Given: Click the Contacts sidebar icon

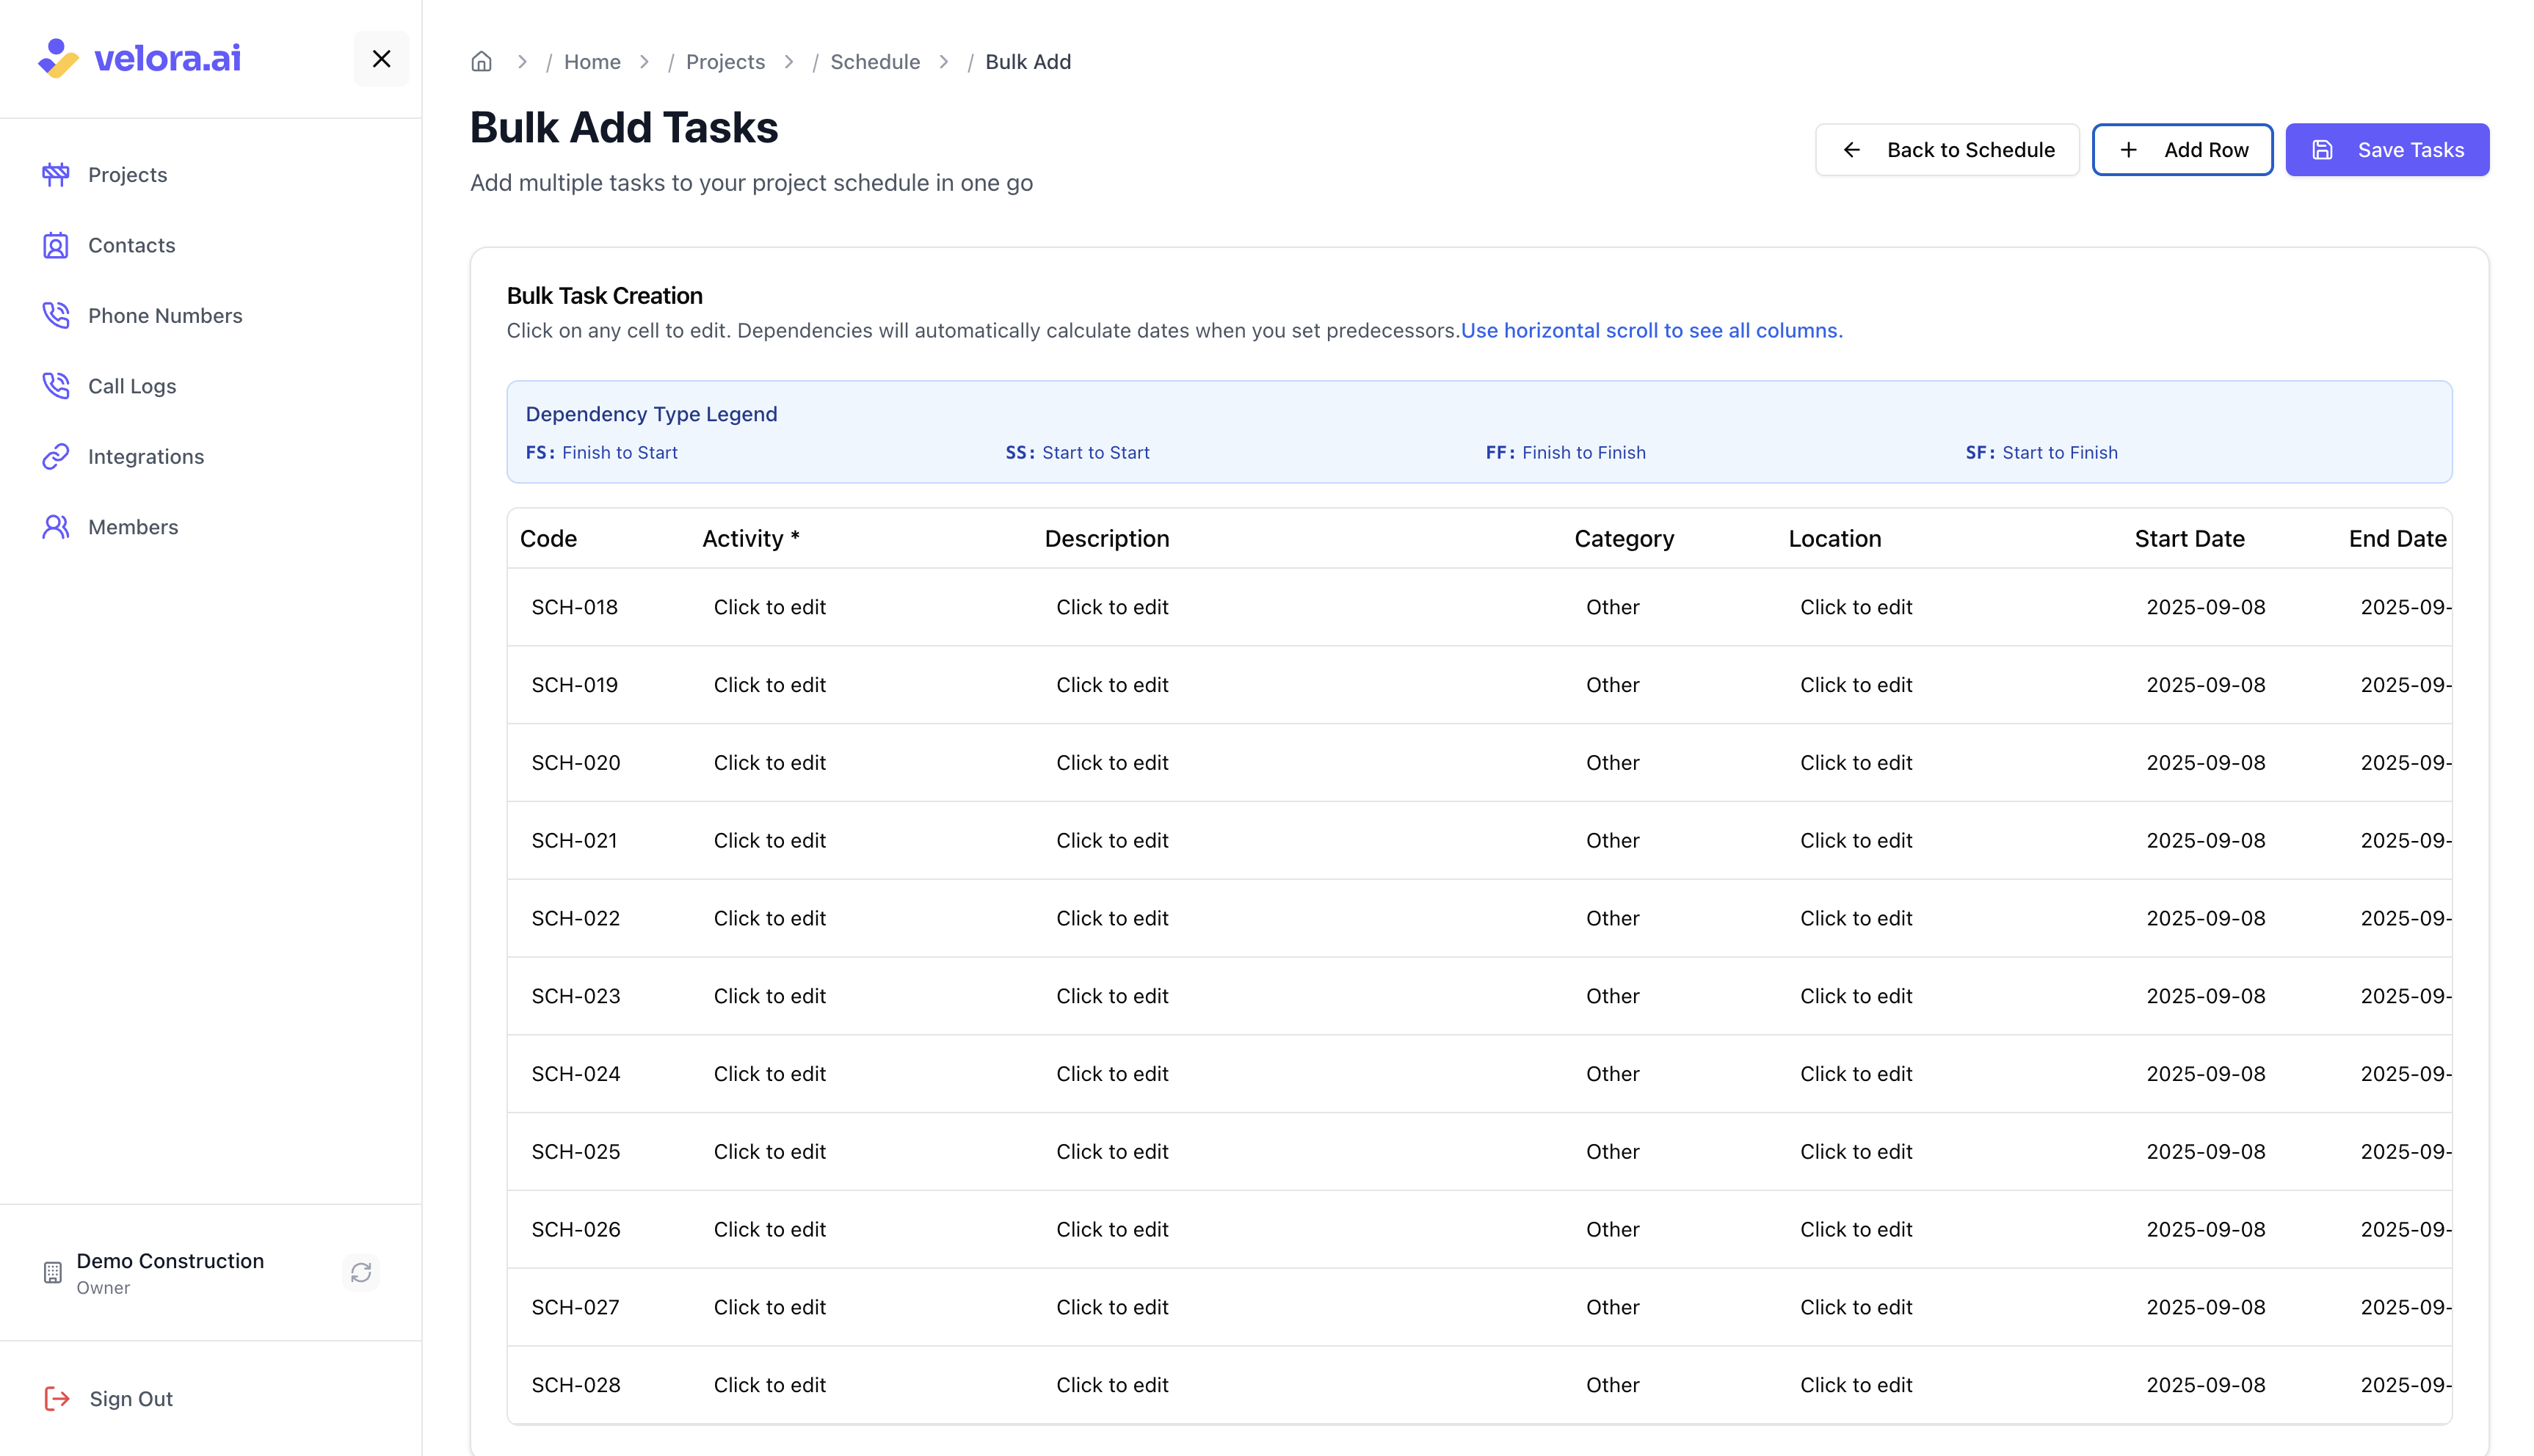Looking at the screenshot, I should tap(56, 245).
